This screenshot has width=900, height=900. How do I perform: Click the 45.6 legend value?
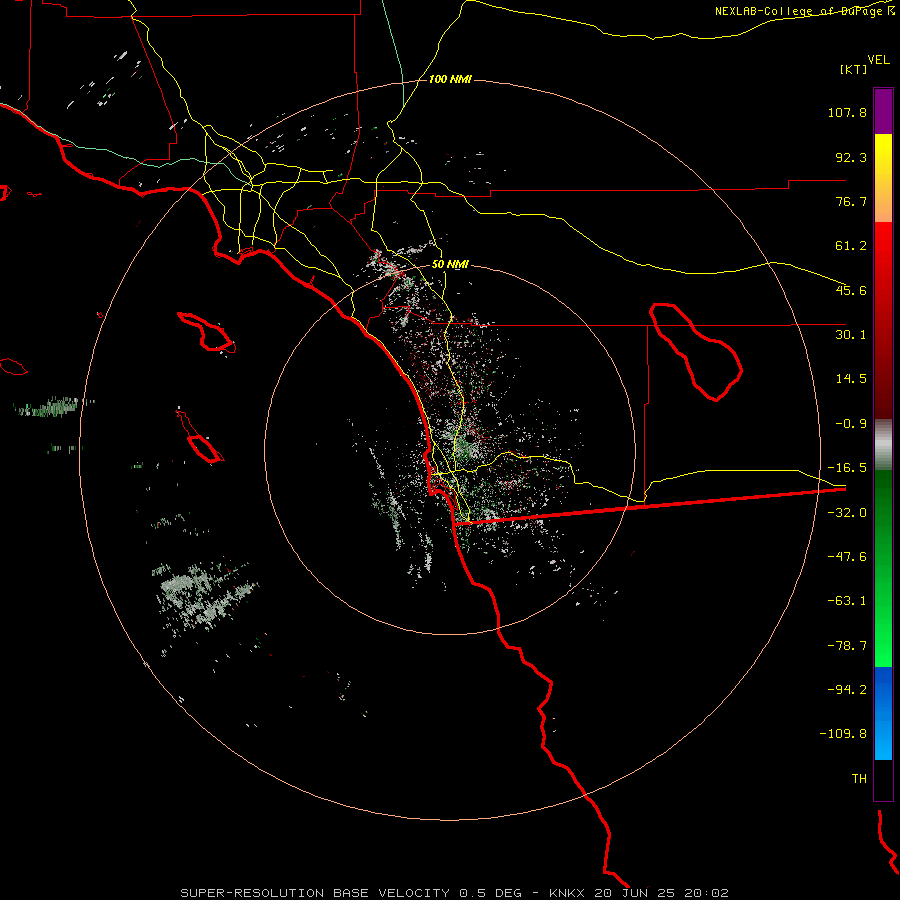coord(851,290)
